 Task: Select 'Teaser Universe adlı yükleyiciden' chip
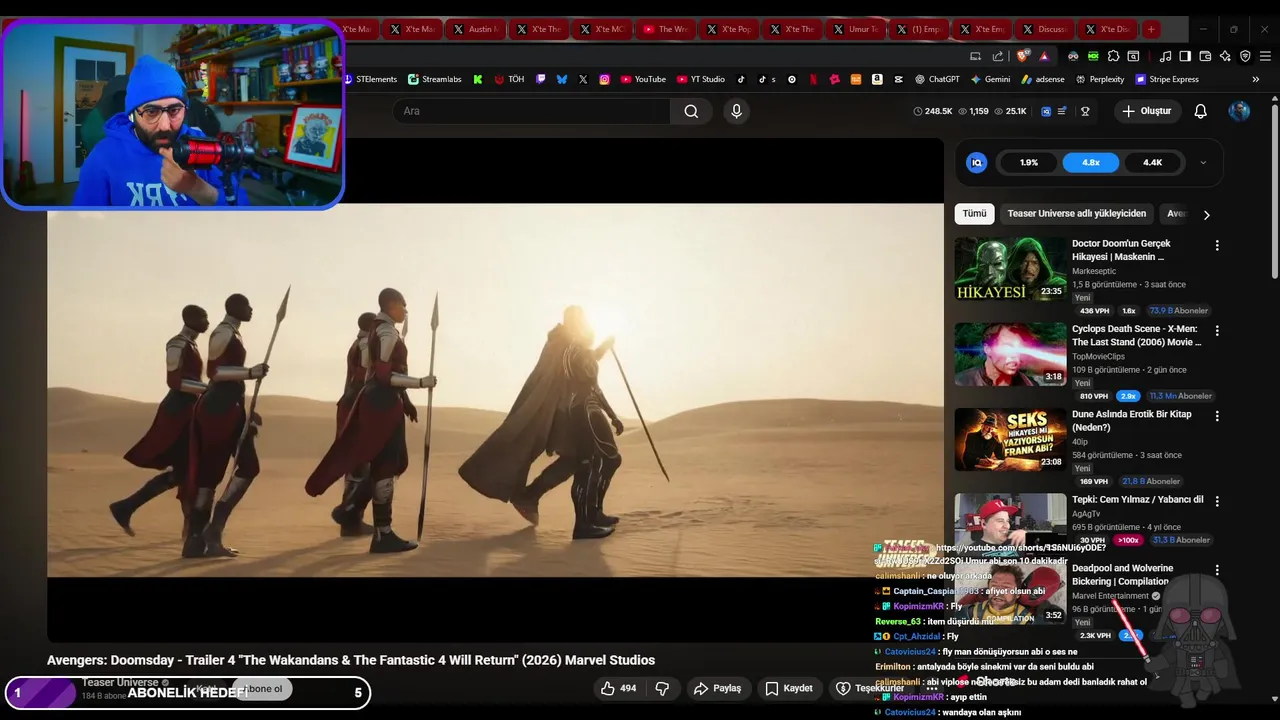(x=1077, y=213)
